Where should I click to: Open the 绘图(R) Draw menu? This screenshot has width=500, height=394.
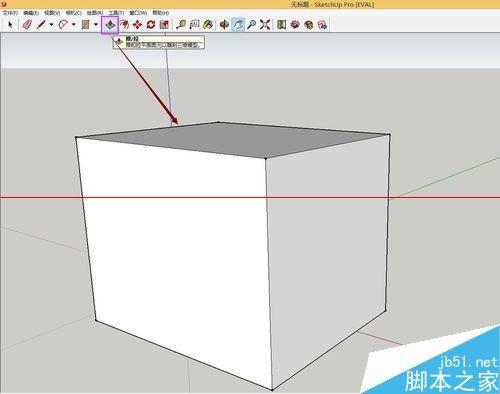95,13
